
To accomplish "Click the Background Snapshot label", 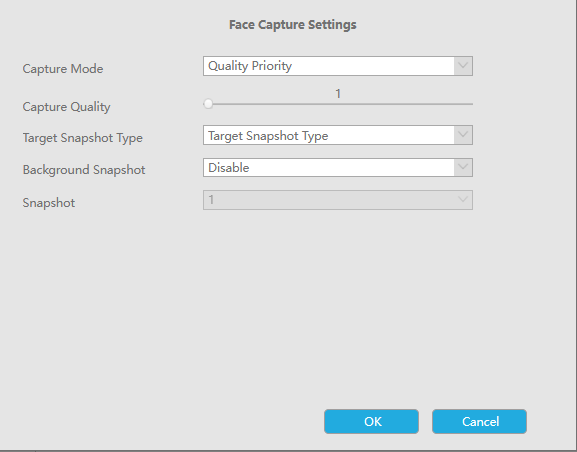I will (x=84, y=170).
